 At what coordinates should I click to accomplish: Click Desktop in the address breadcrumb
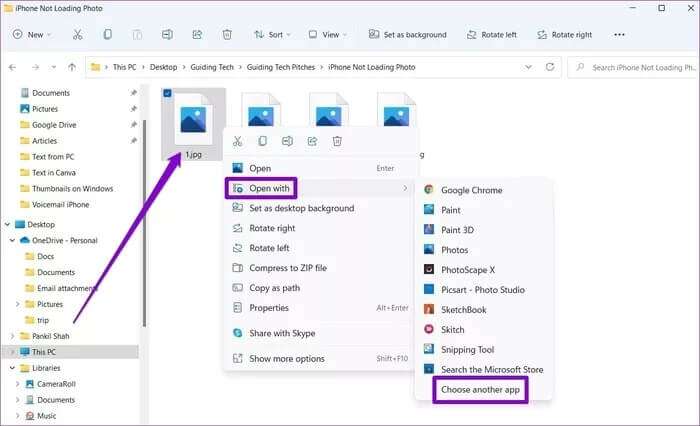[x=163, y=67]
